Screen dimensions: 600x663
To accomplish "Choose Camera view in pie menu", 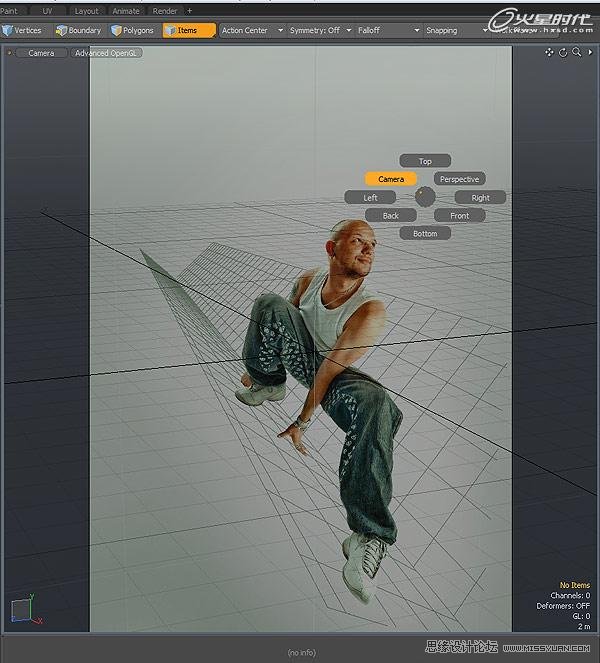I will coord(391,179).
